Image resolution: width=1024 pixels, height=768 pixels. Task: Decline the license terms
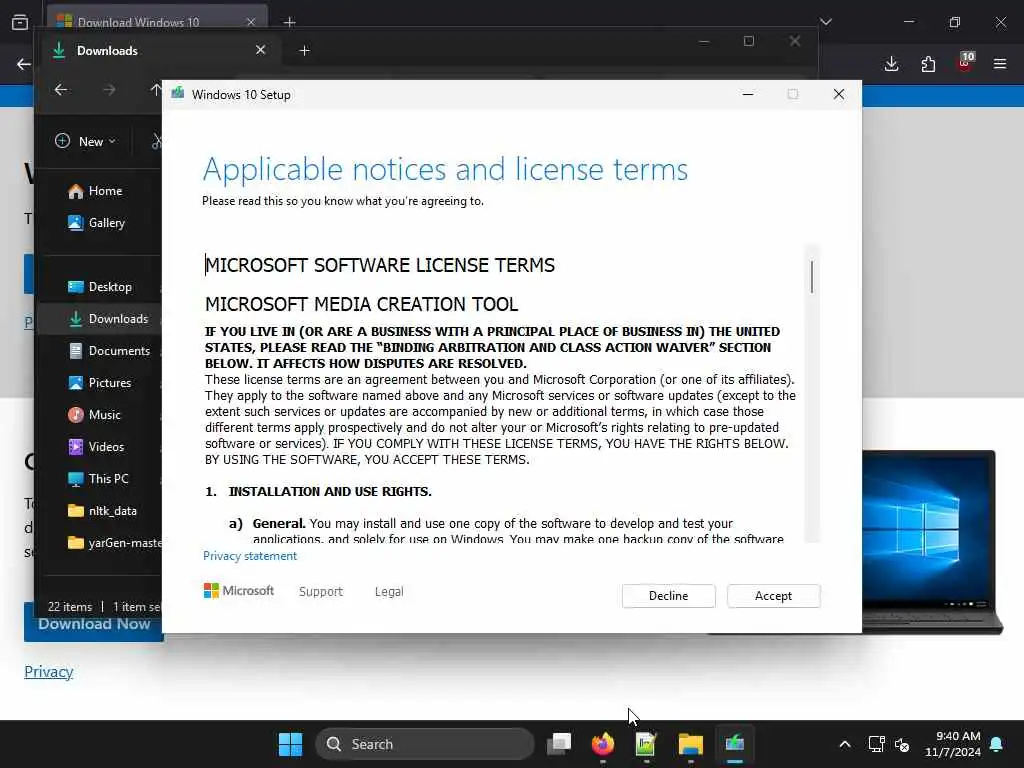point(668,596)
